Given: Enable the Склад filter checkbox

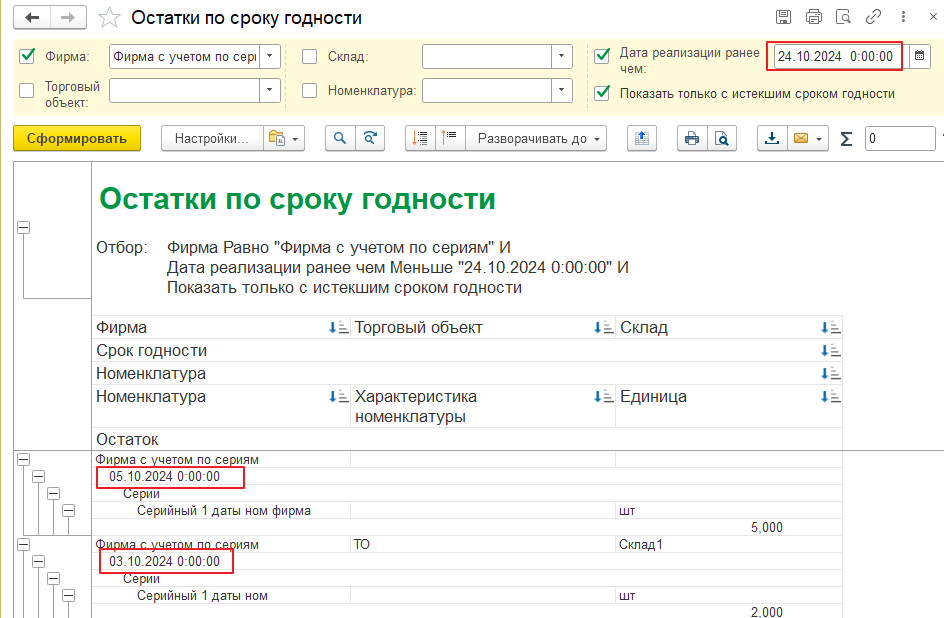Looking at the screenshot, I should [x=310, y=57].
